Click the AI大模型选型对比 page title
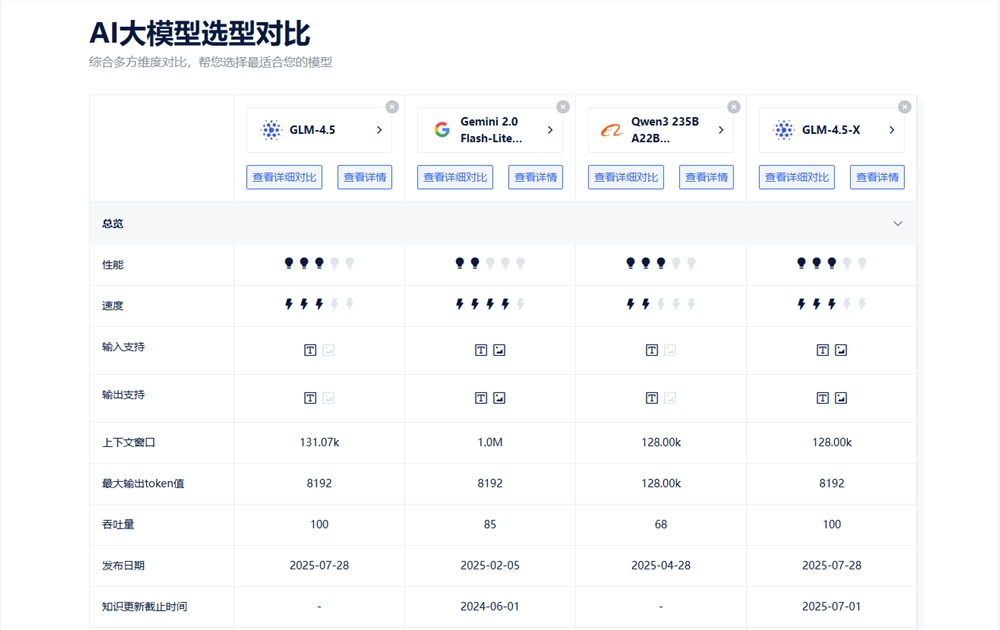 pos(200,34)
